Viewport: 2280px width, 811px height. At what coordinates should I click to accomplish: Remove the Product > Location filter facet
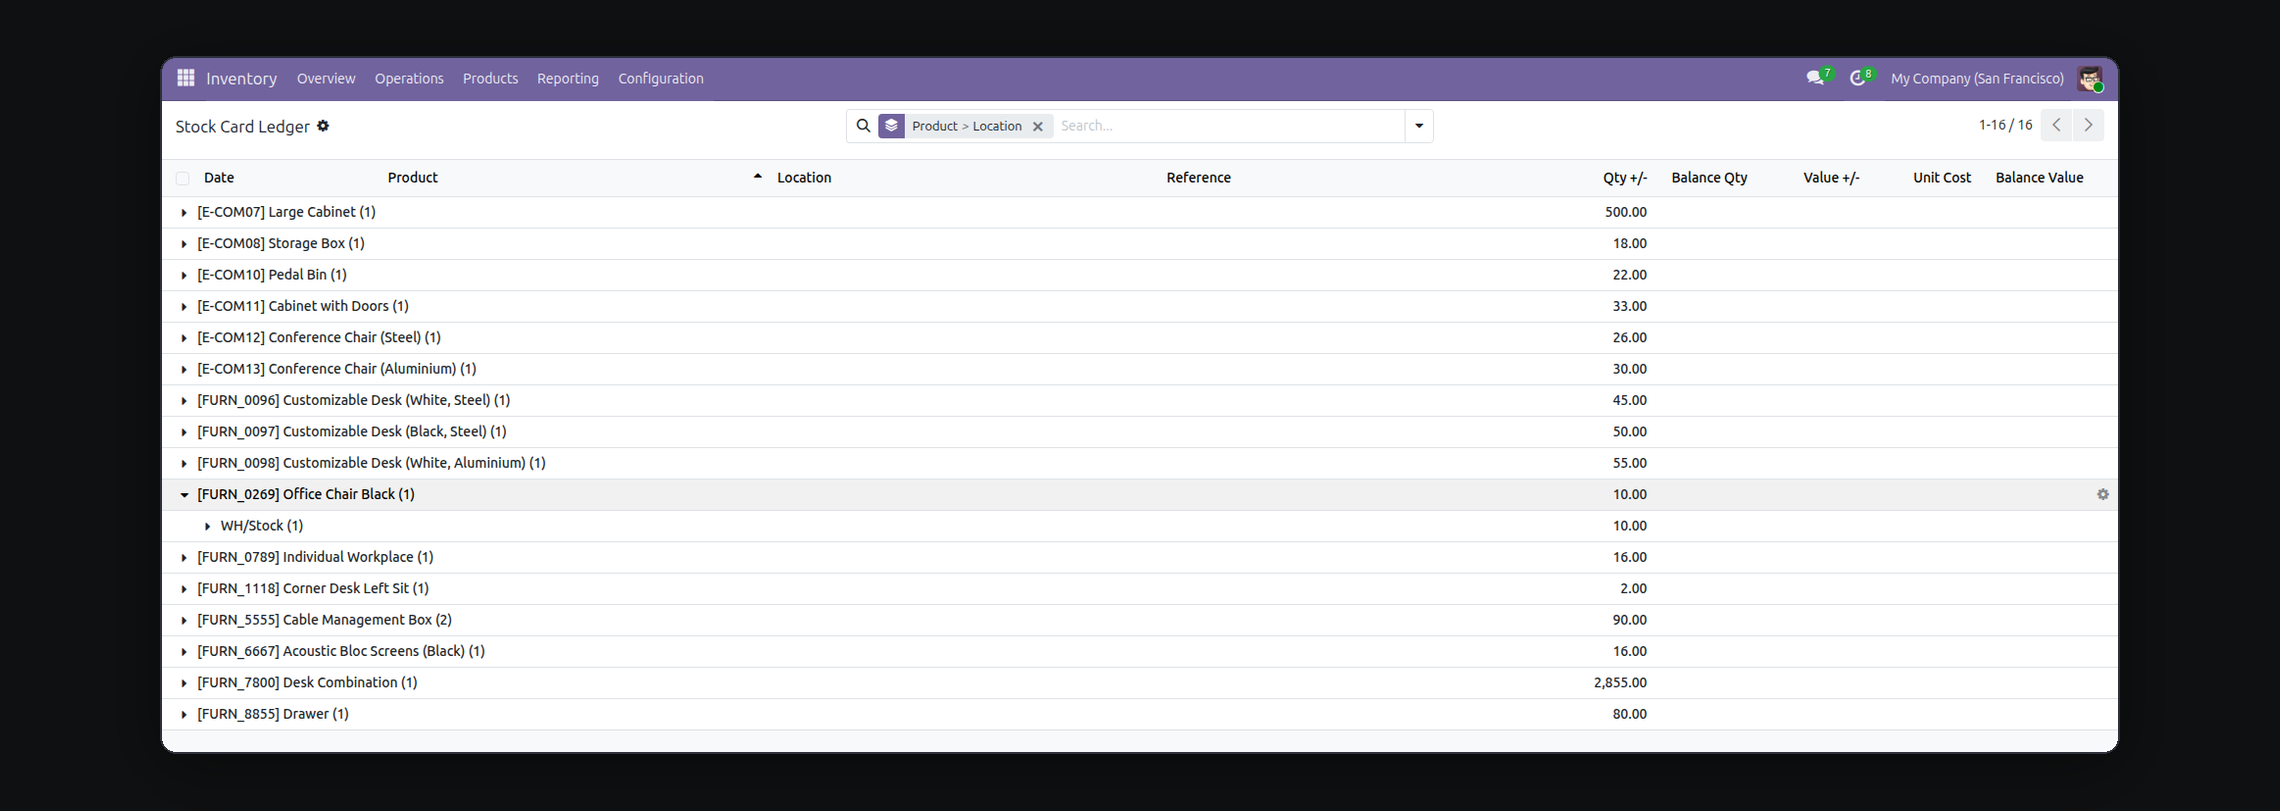1038,126
